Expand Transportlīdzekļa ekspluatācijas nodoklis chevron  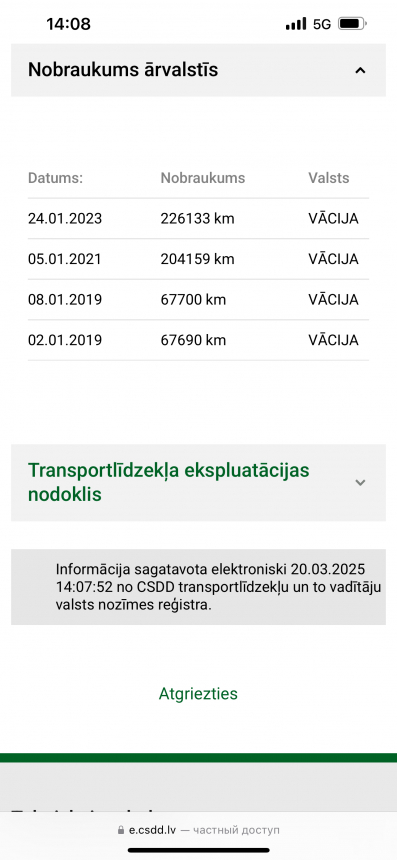[360, 483]
